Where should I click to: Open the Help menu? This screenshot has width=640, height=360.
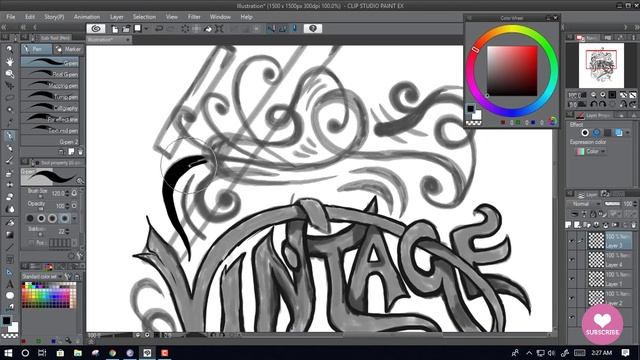pos(247,17)
